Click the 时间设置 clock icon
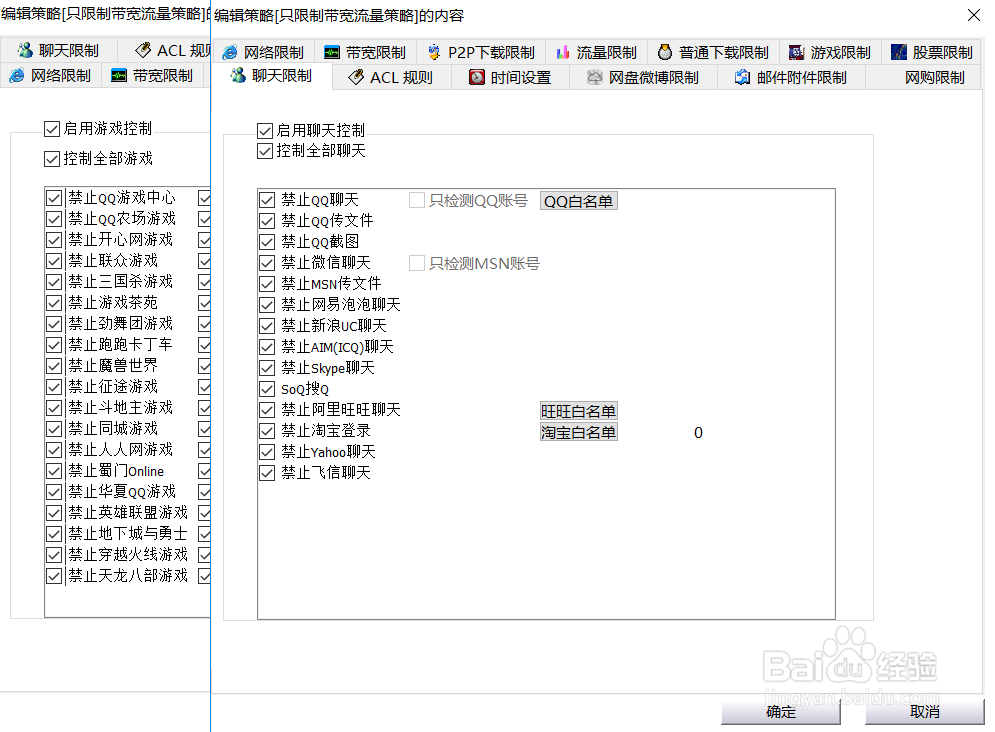This screenshot has width=995, height=732. pos(477,77)
